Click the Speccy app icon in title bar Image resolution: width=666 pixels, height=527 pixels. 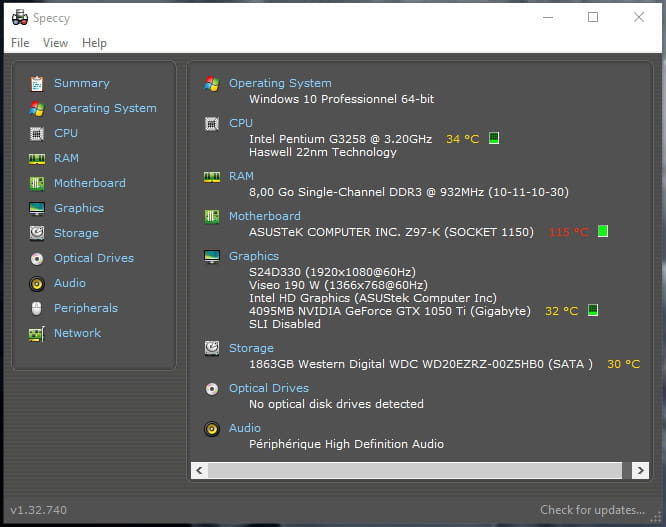coord(20,18)
